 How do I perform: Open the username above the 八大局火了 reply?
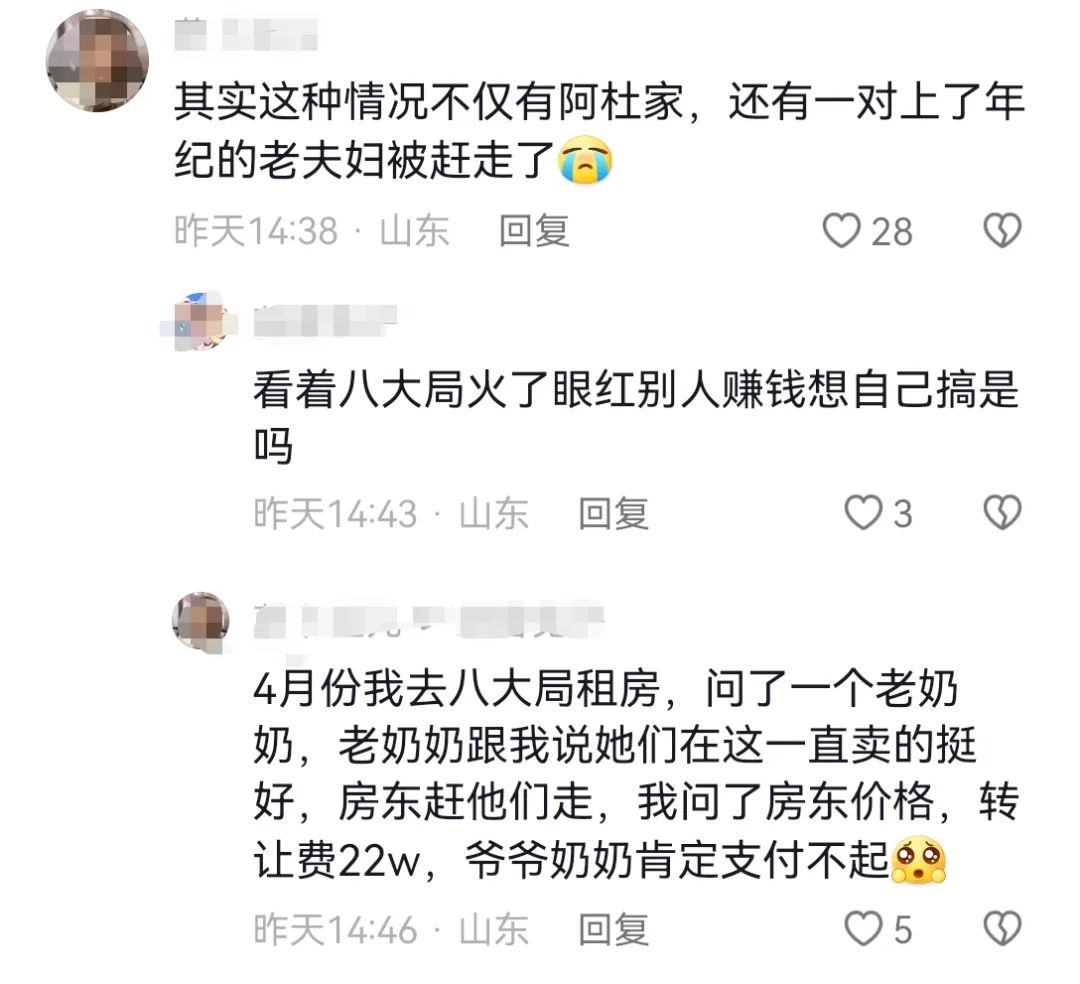[322, 320]
